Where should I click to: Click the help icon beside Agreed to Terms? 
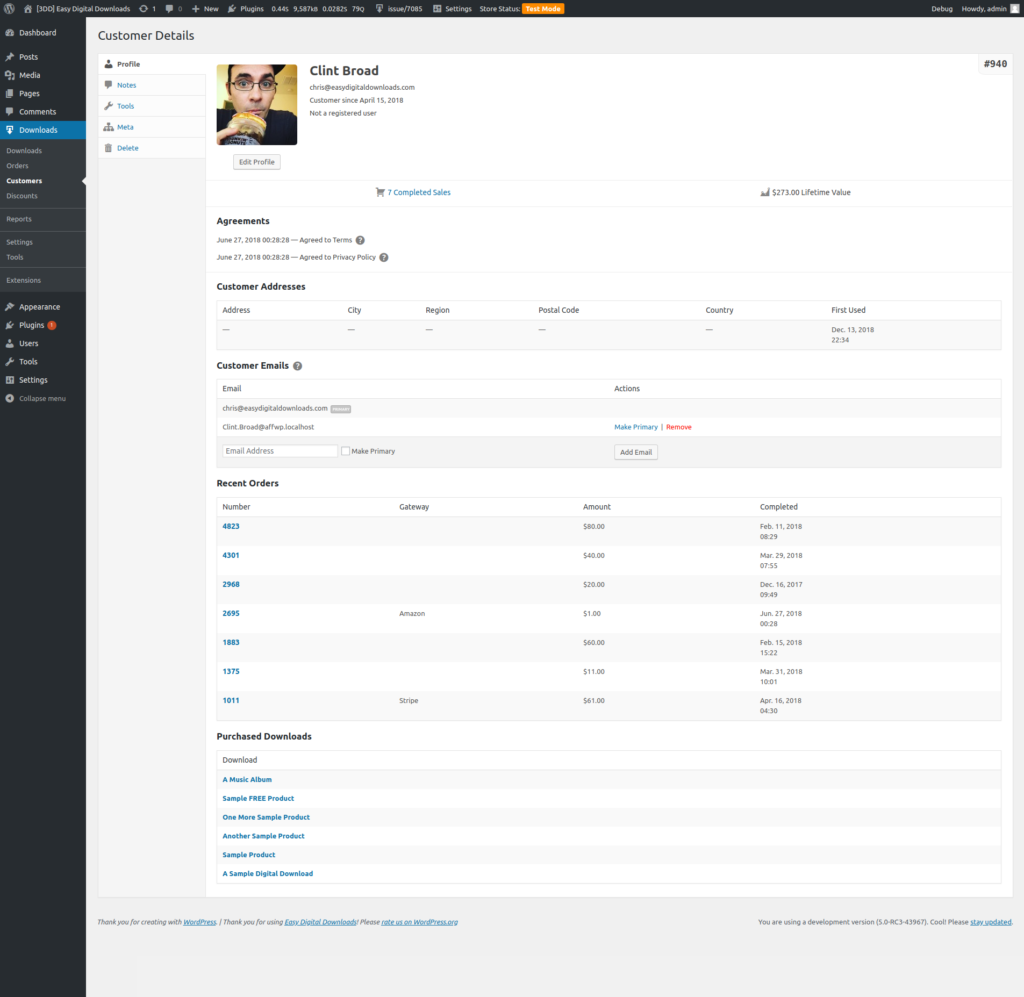coord(360,240)
